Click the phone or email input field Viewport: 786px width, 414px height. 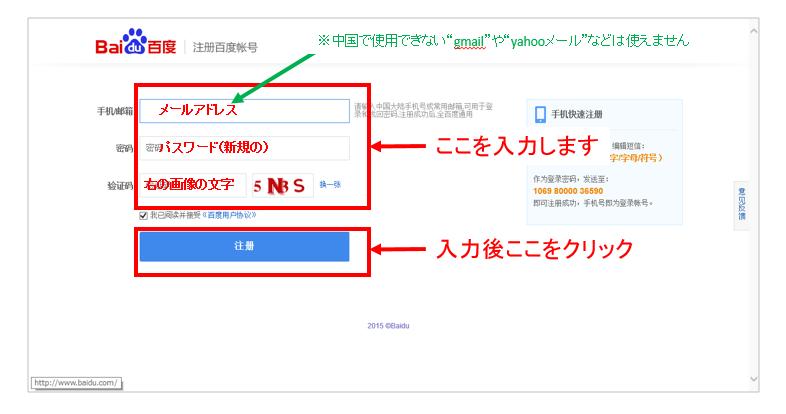click(x=244, y=111)
